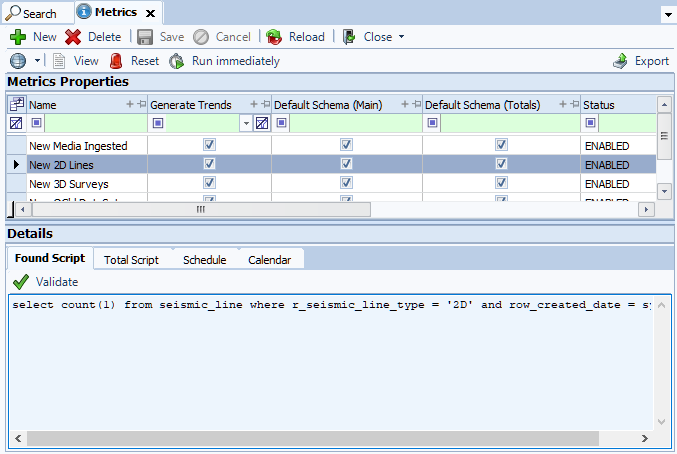Click the column chooser icon beside Name
677x454 pixels.
pyautogui.click(x=16, y=104)
